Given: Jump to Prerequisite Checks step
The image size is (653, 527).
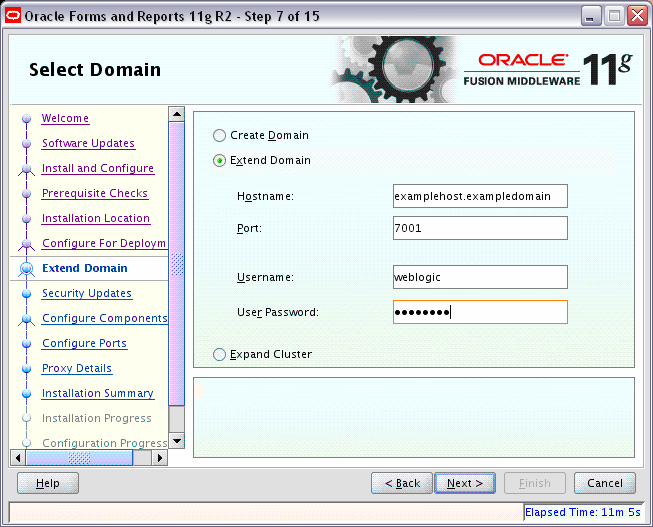Looking at the screenshot, I should [95, 193].
